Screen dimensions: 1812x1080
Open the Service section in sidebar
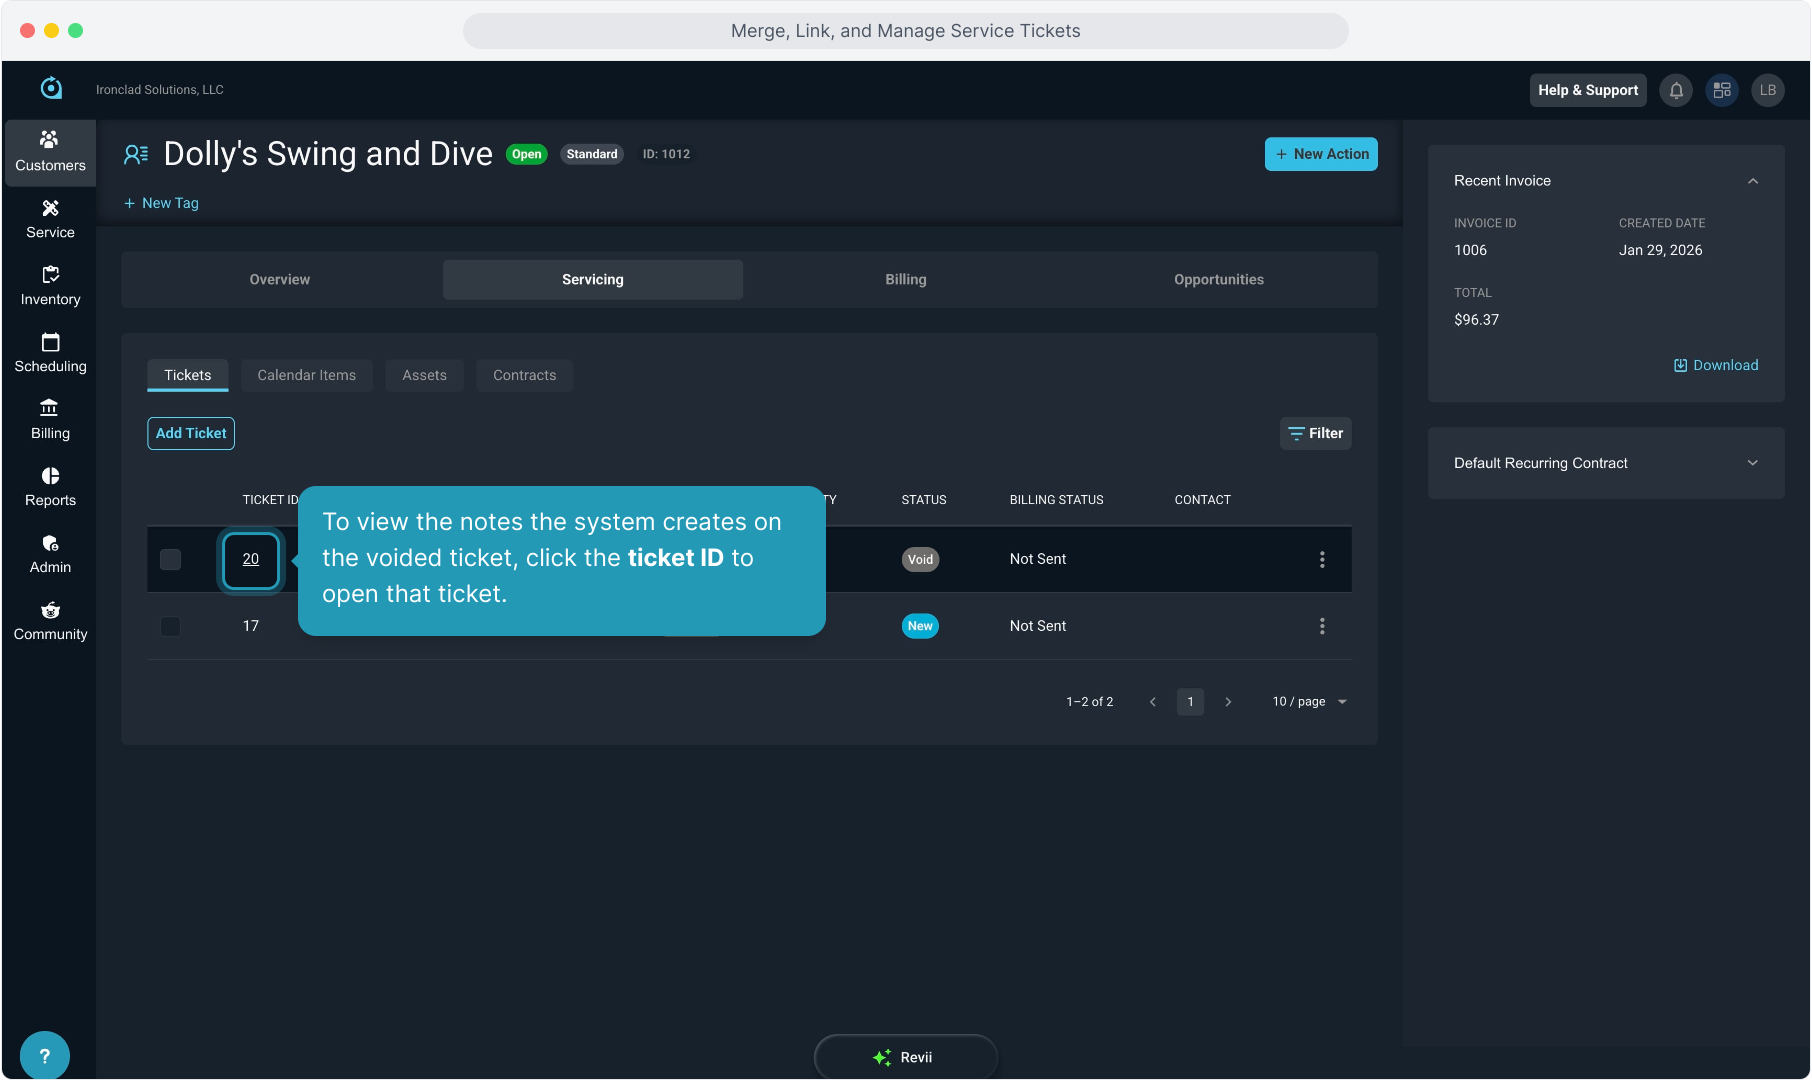[x=50, y=219]
